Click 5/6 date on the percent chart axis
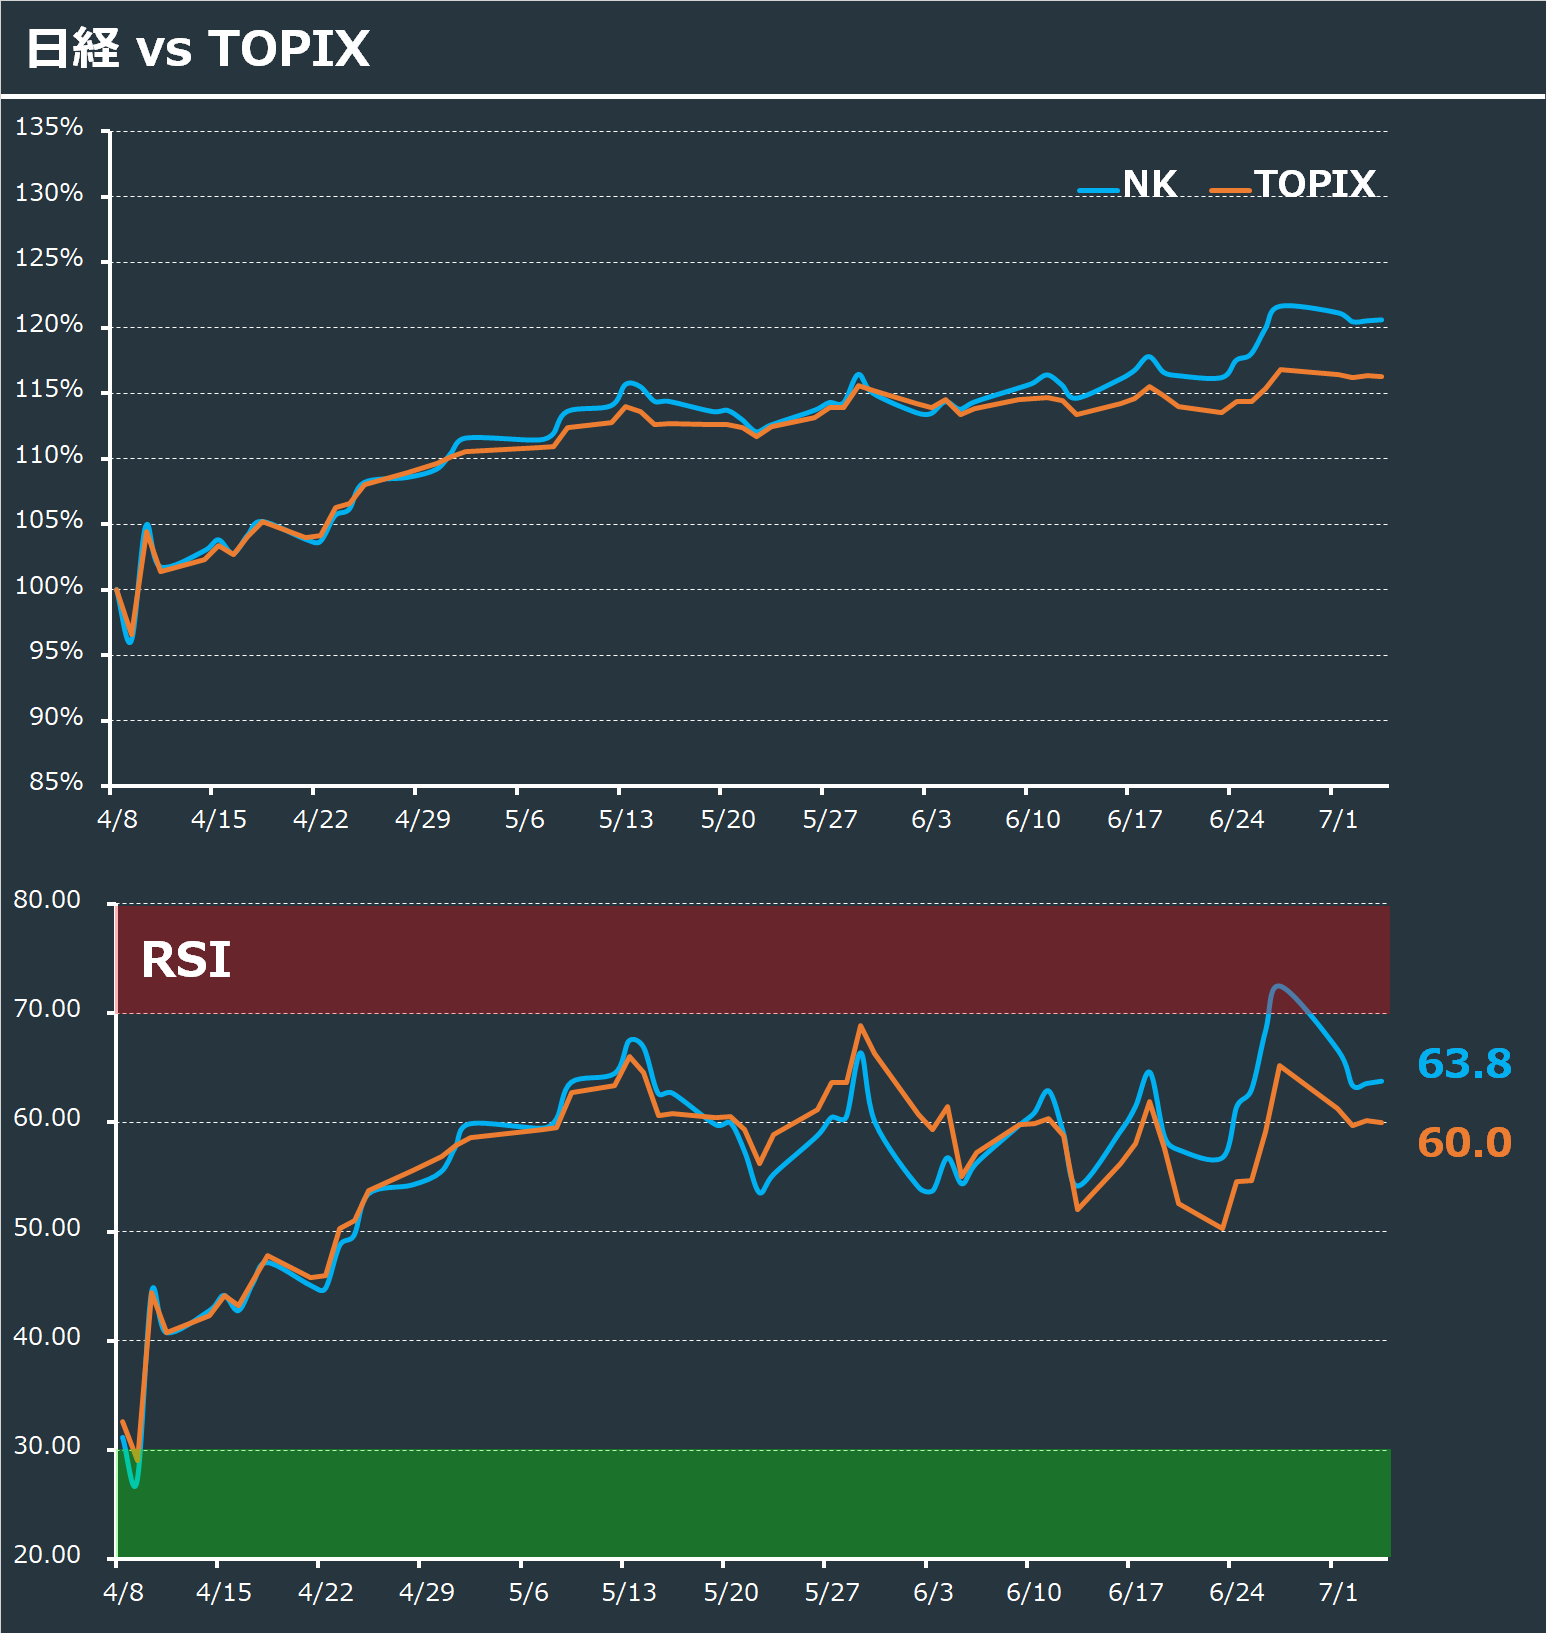Image resolution: width=1546 pixels, height=1633 pixels. click(525, 820)
